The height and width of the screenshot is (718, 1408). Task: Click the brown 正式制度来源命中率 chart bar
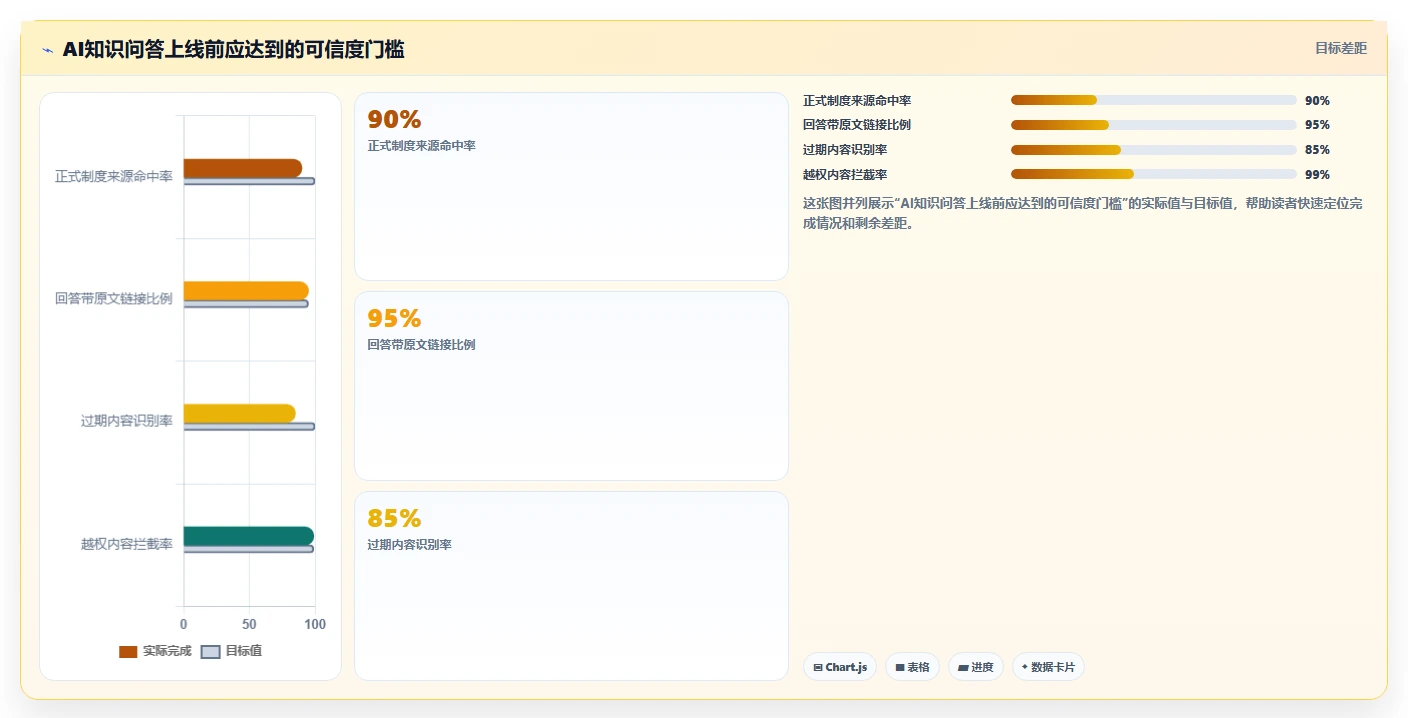pyautogui.click(x=243, y=168)
